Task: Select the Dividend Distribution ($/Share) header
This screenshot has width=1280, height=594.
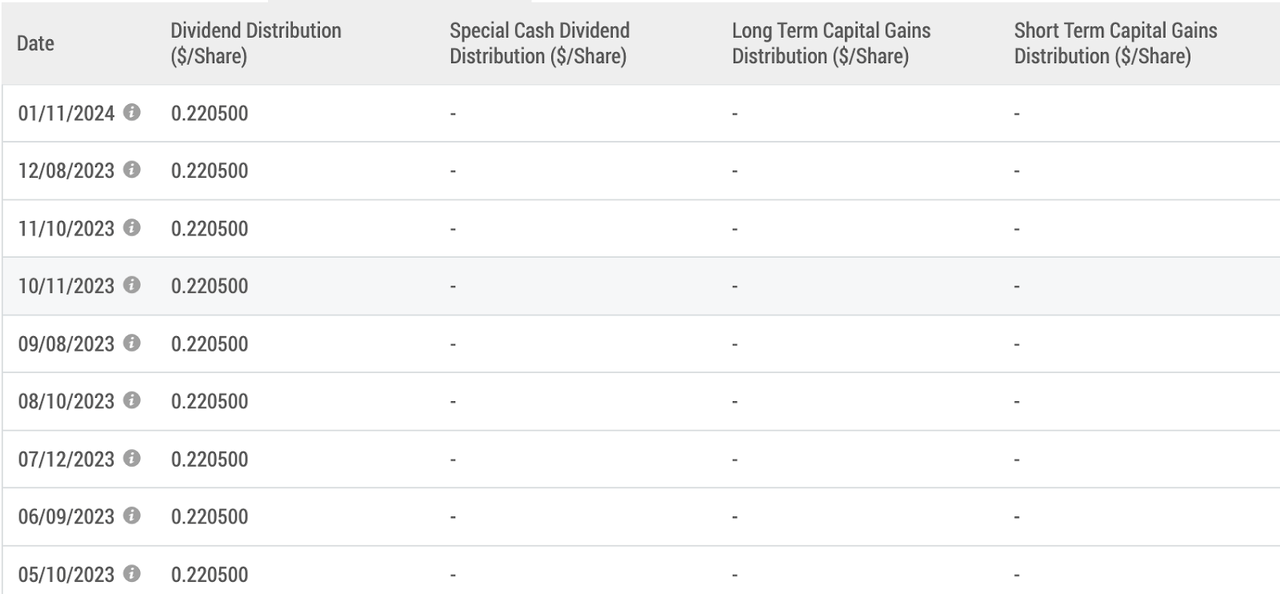Action: click(255, 43)
